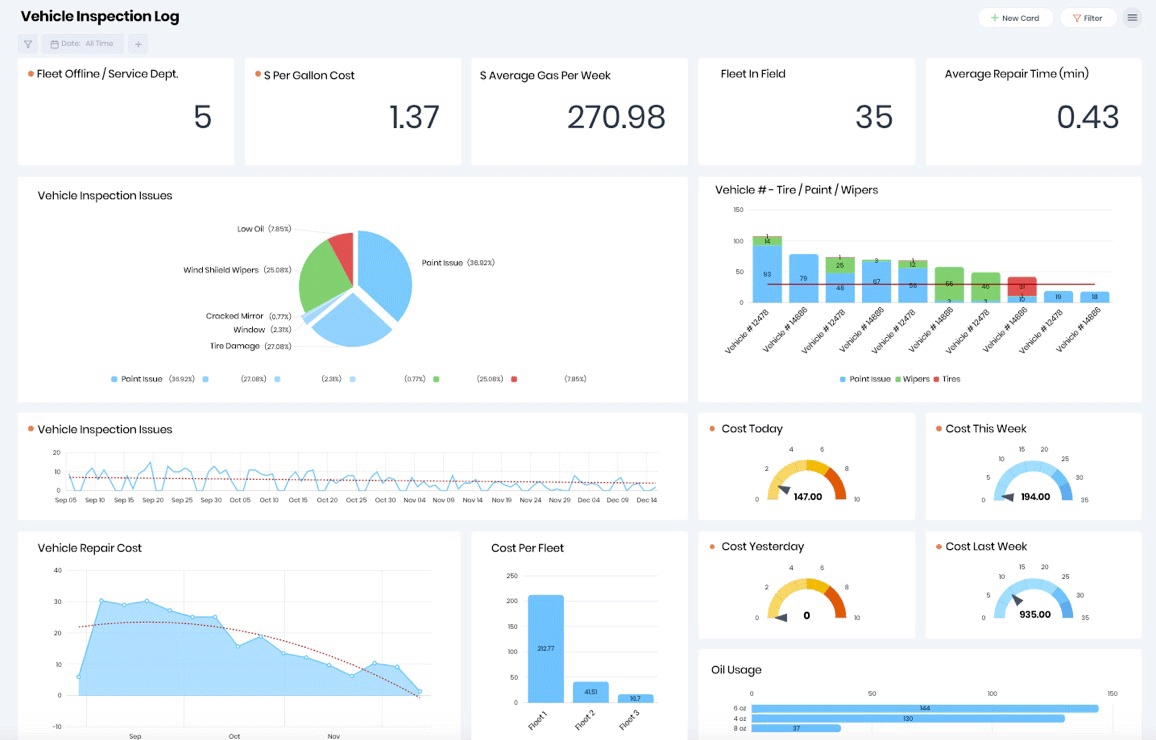Click the orange dot icon beside Cost Today
This screenshot has height=740, width=1156.
pyautogui.click(x=713, y=428)
